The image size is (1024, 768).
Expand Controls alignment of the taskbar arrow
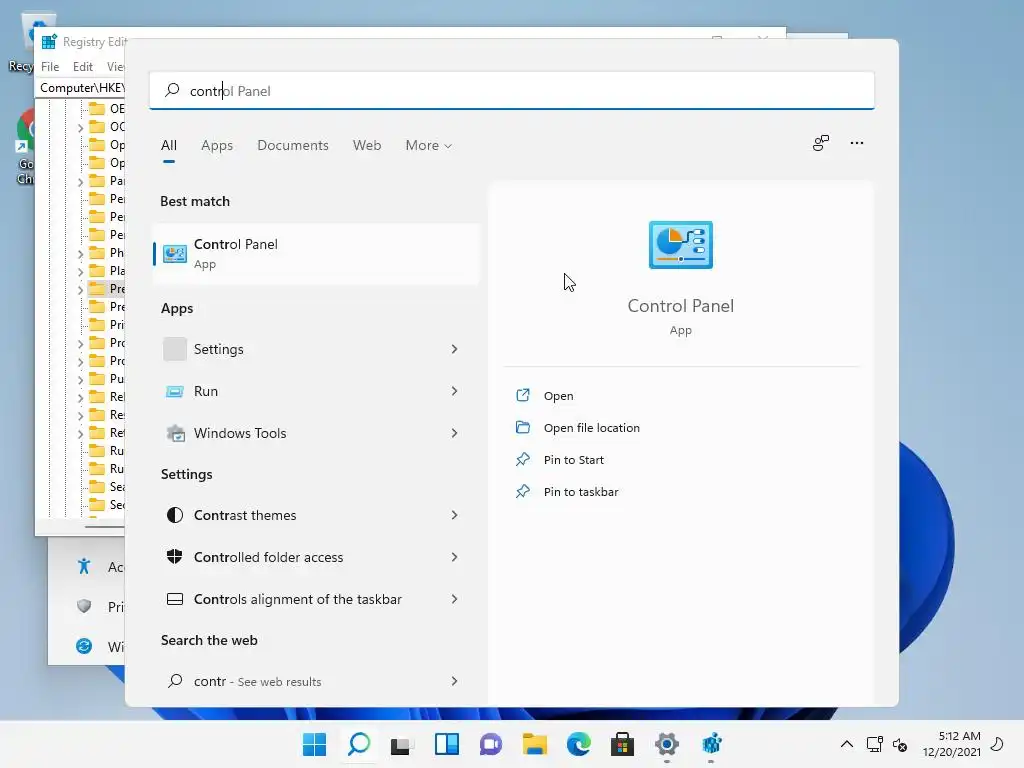pyautogui.click(x=455, y=599)
